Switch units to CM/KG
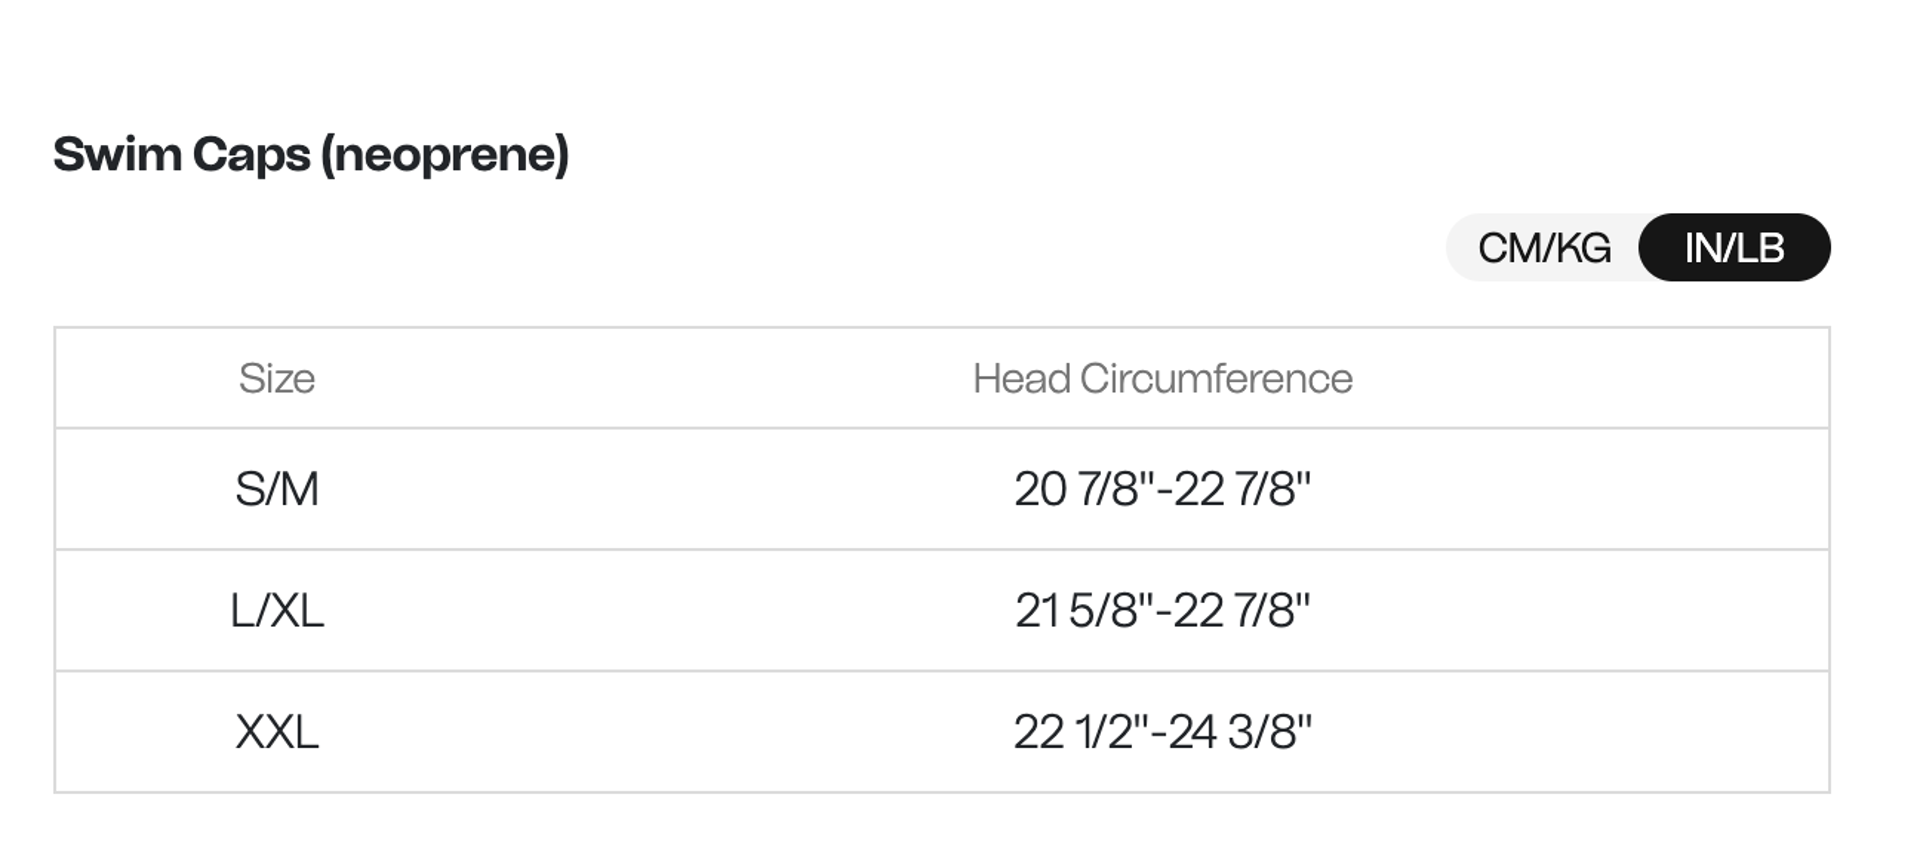 (1544, 248)
